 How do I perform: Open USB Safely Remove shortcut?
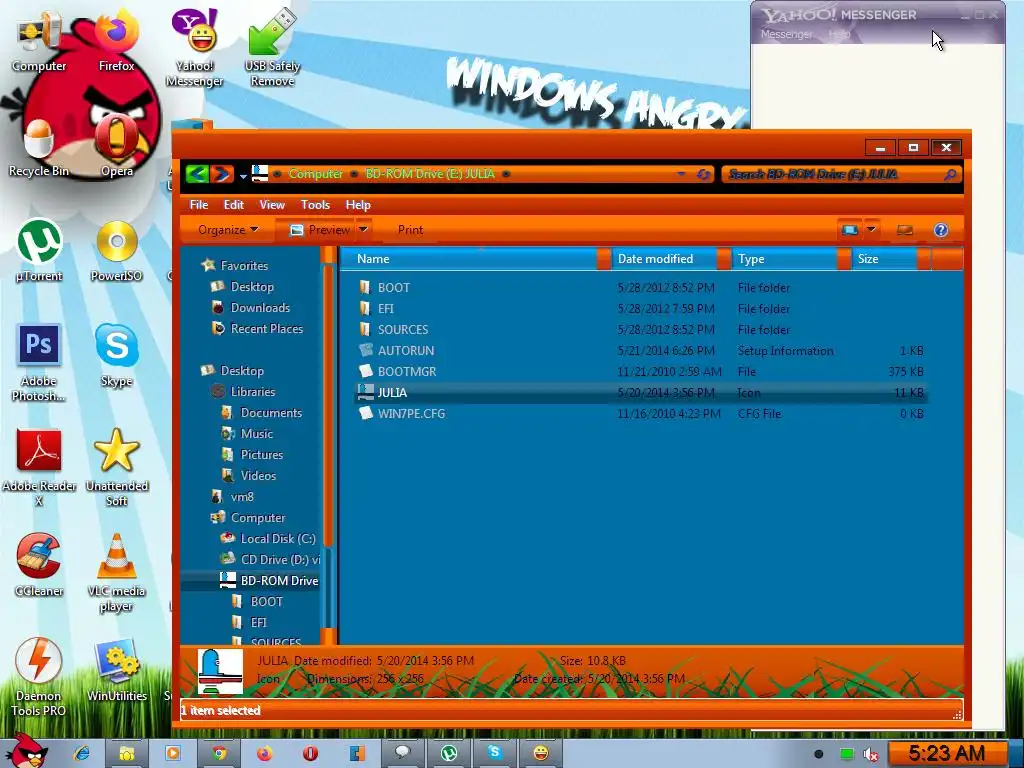[272, 49]
